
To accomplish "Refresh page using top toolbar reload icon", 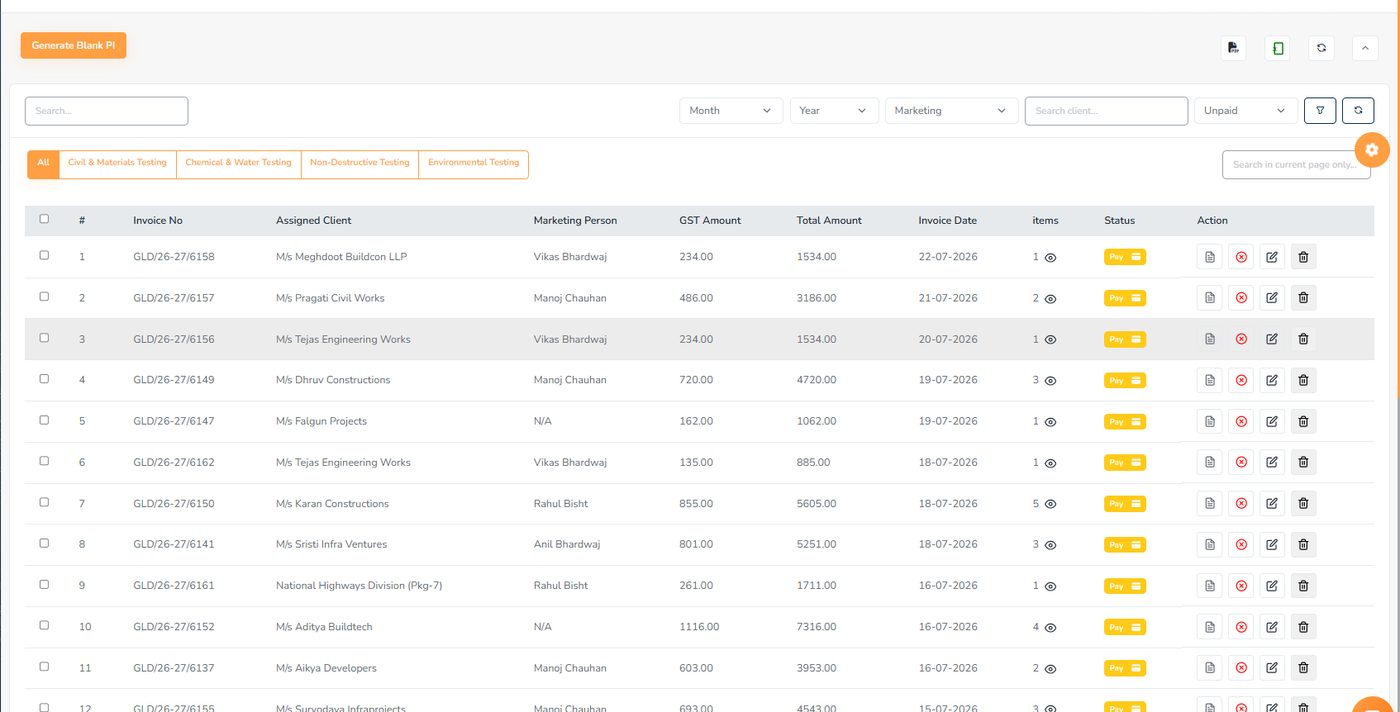I will coord(1321,48).
